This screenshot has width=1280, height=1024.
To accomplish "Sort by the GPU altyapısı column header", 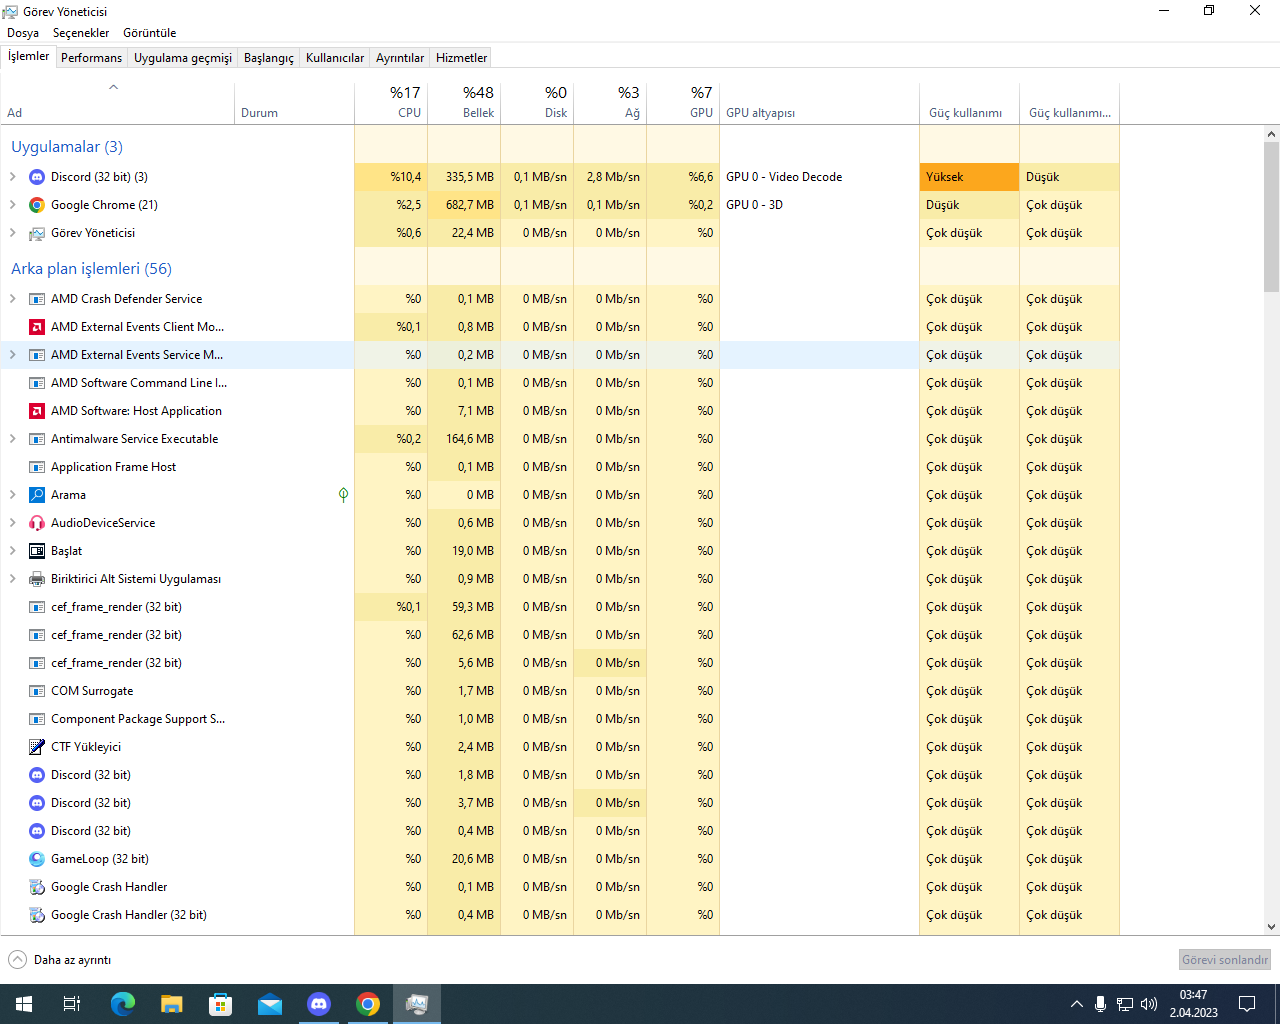I will (819, 102).
